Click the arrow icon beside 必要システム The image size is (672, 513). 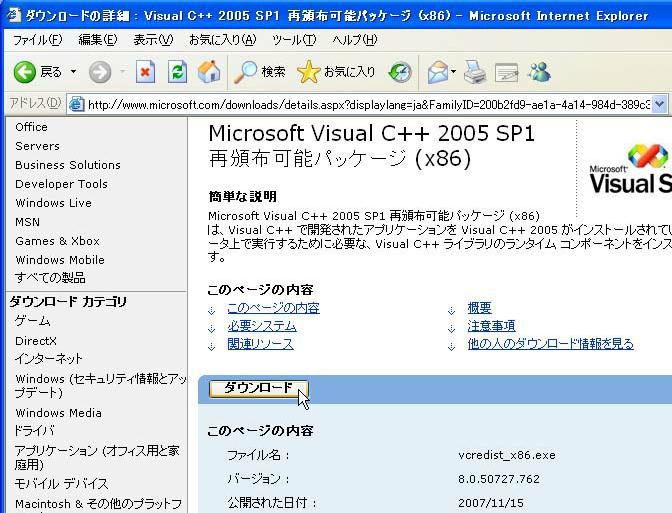pyautogui.click(x=212, y=328)
